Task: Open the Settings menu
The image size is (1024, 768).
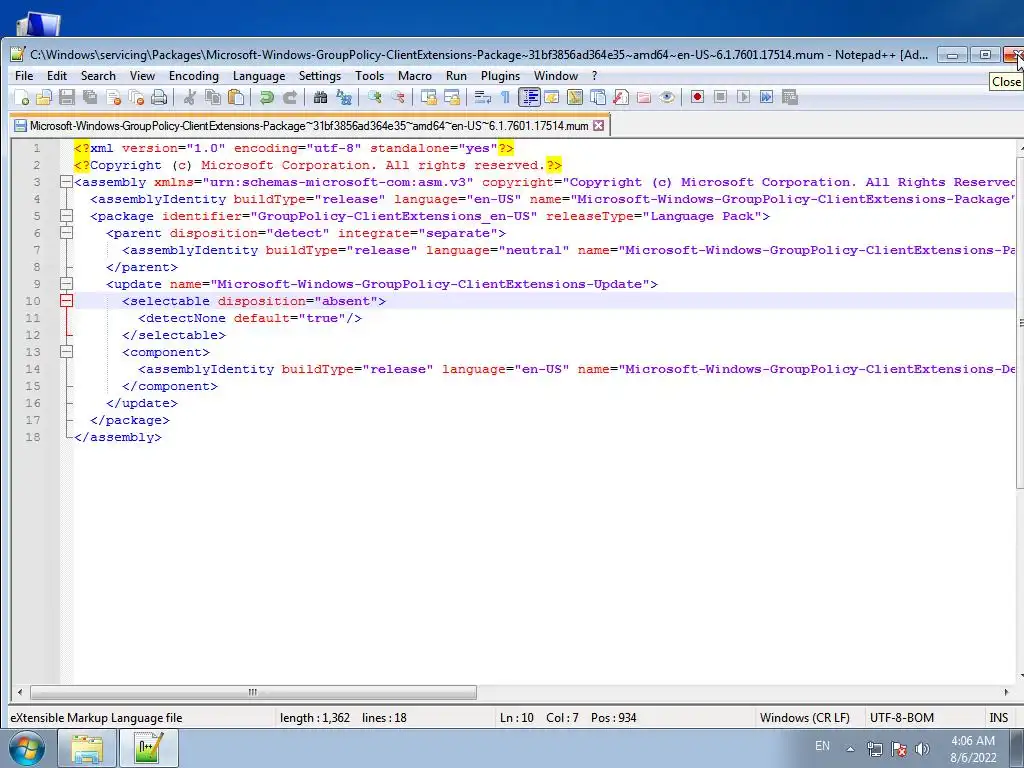Action: click(x=320, y=76)
